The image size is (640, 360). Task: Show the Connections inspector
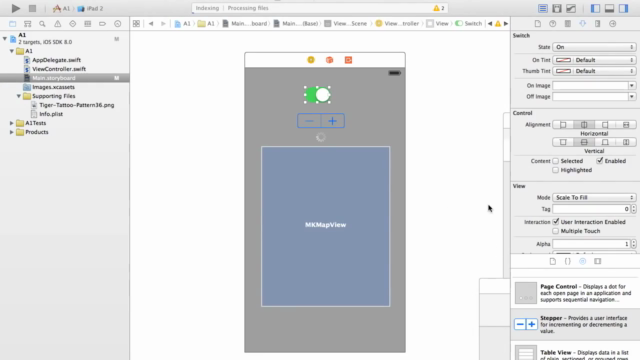(613, 24)
